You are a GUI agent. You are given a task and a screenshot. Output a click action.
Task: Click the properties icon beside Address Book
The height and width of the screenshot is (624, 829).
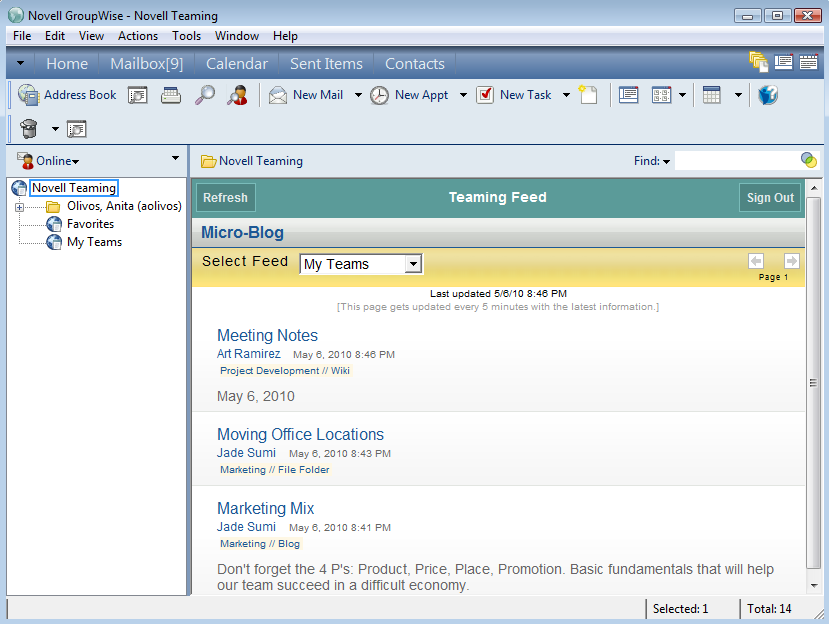[x=137, y=96]
